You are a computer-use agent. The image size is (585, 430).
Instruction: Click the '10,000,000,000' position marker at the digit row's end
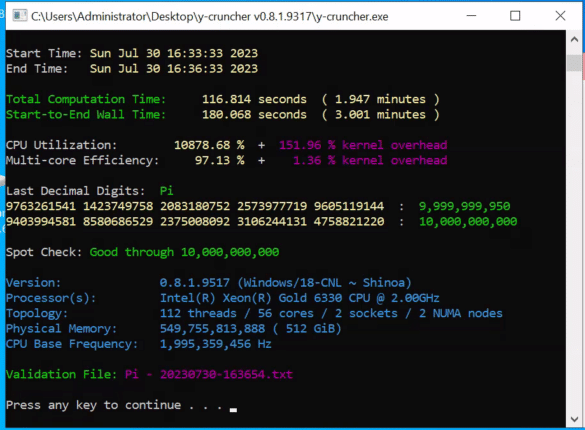[468, 222]
